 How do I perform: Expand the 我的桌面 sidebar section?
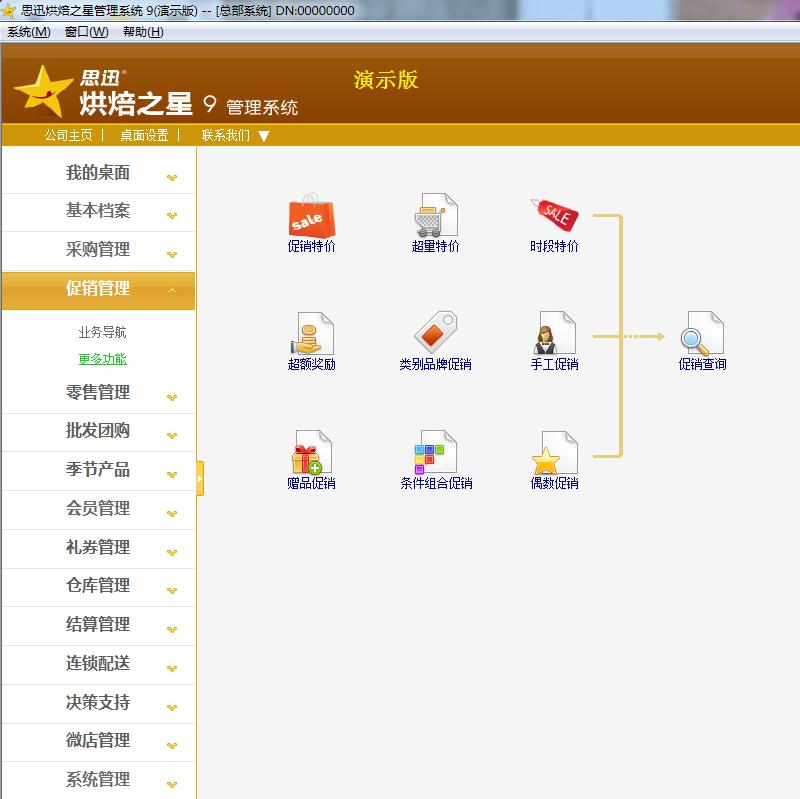(x=98, y=173)
